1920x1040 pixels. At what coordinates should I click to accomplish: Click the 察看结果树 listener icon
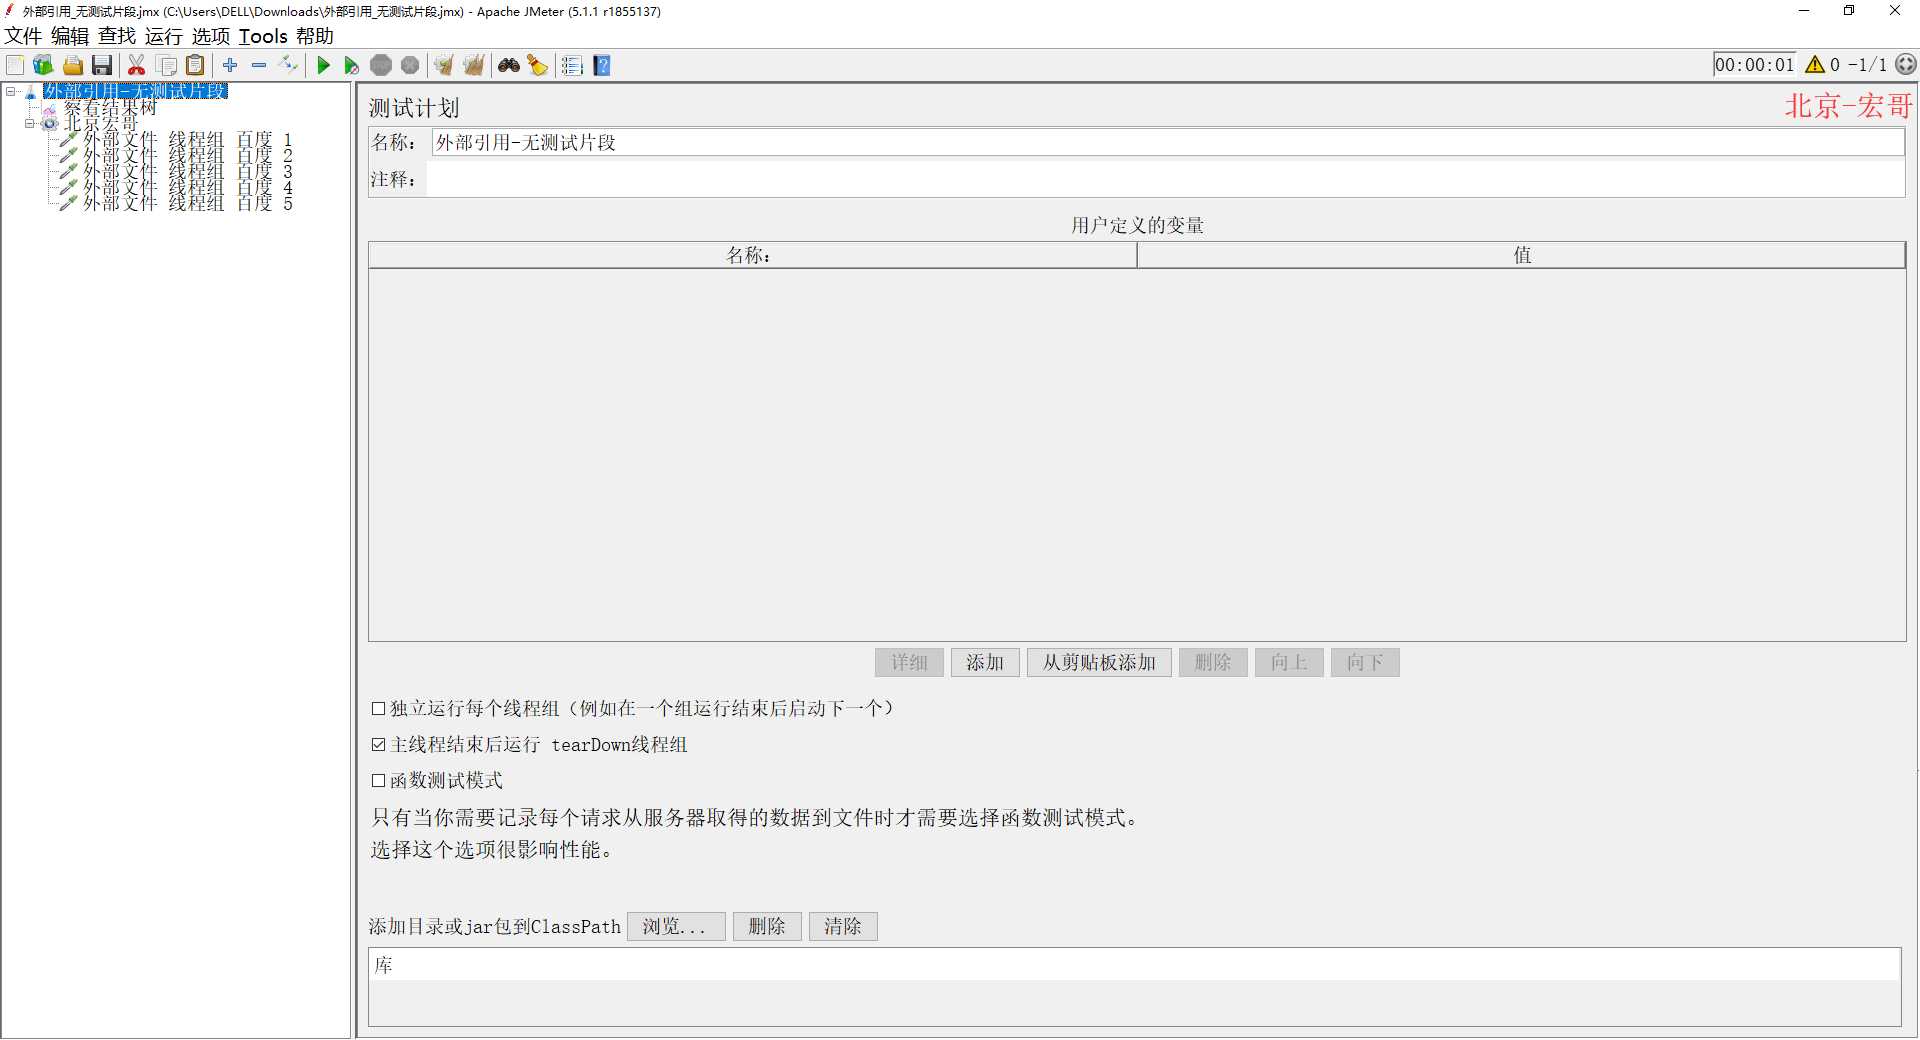pyautogui.click(x=50, y=108)
